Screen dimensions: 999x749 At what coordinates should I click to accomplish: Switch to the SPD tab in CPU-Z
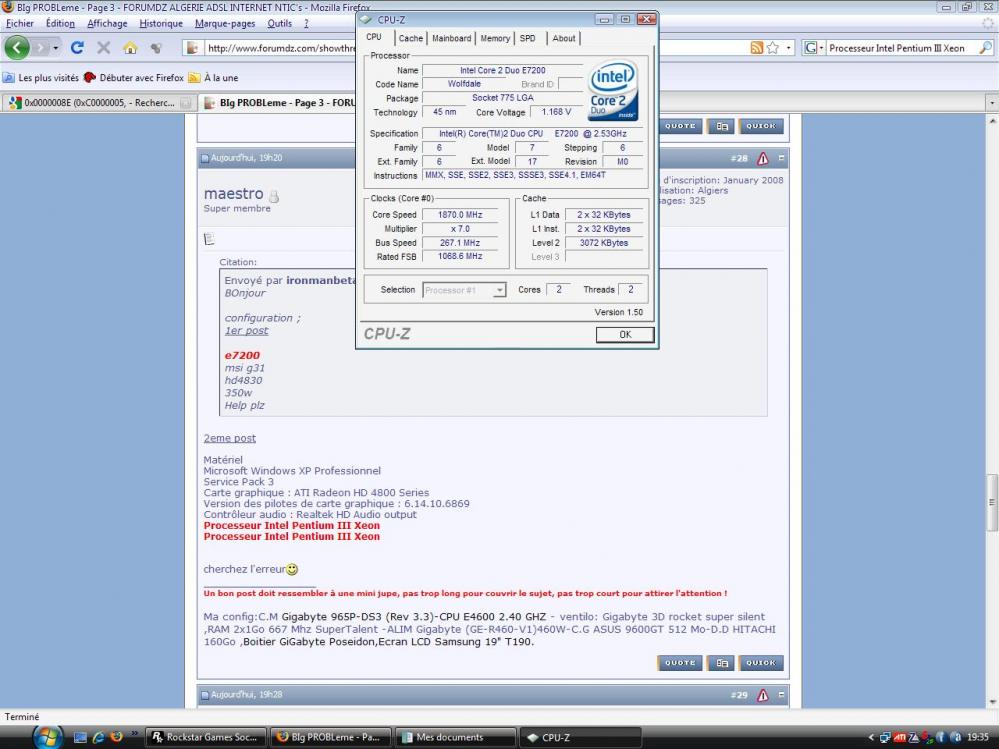tap(528, 38)
